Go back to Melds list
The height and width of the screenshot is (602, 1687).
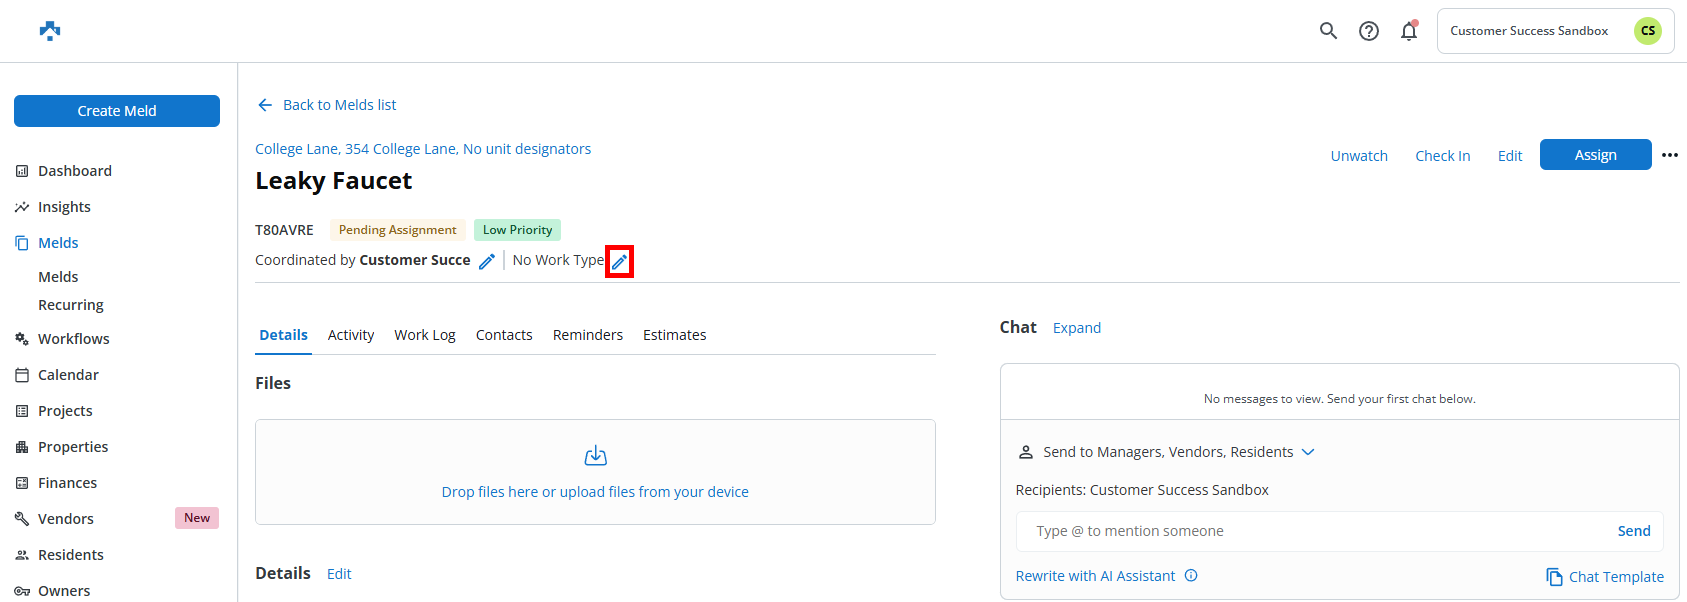pyautogui.click(x=327, y=105)
